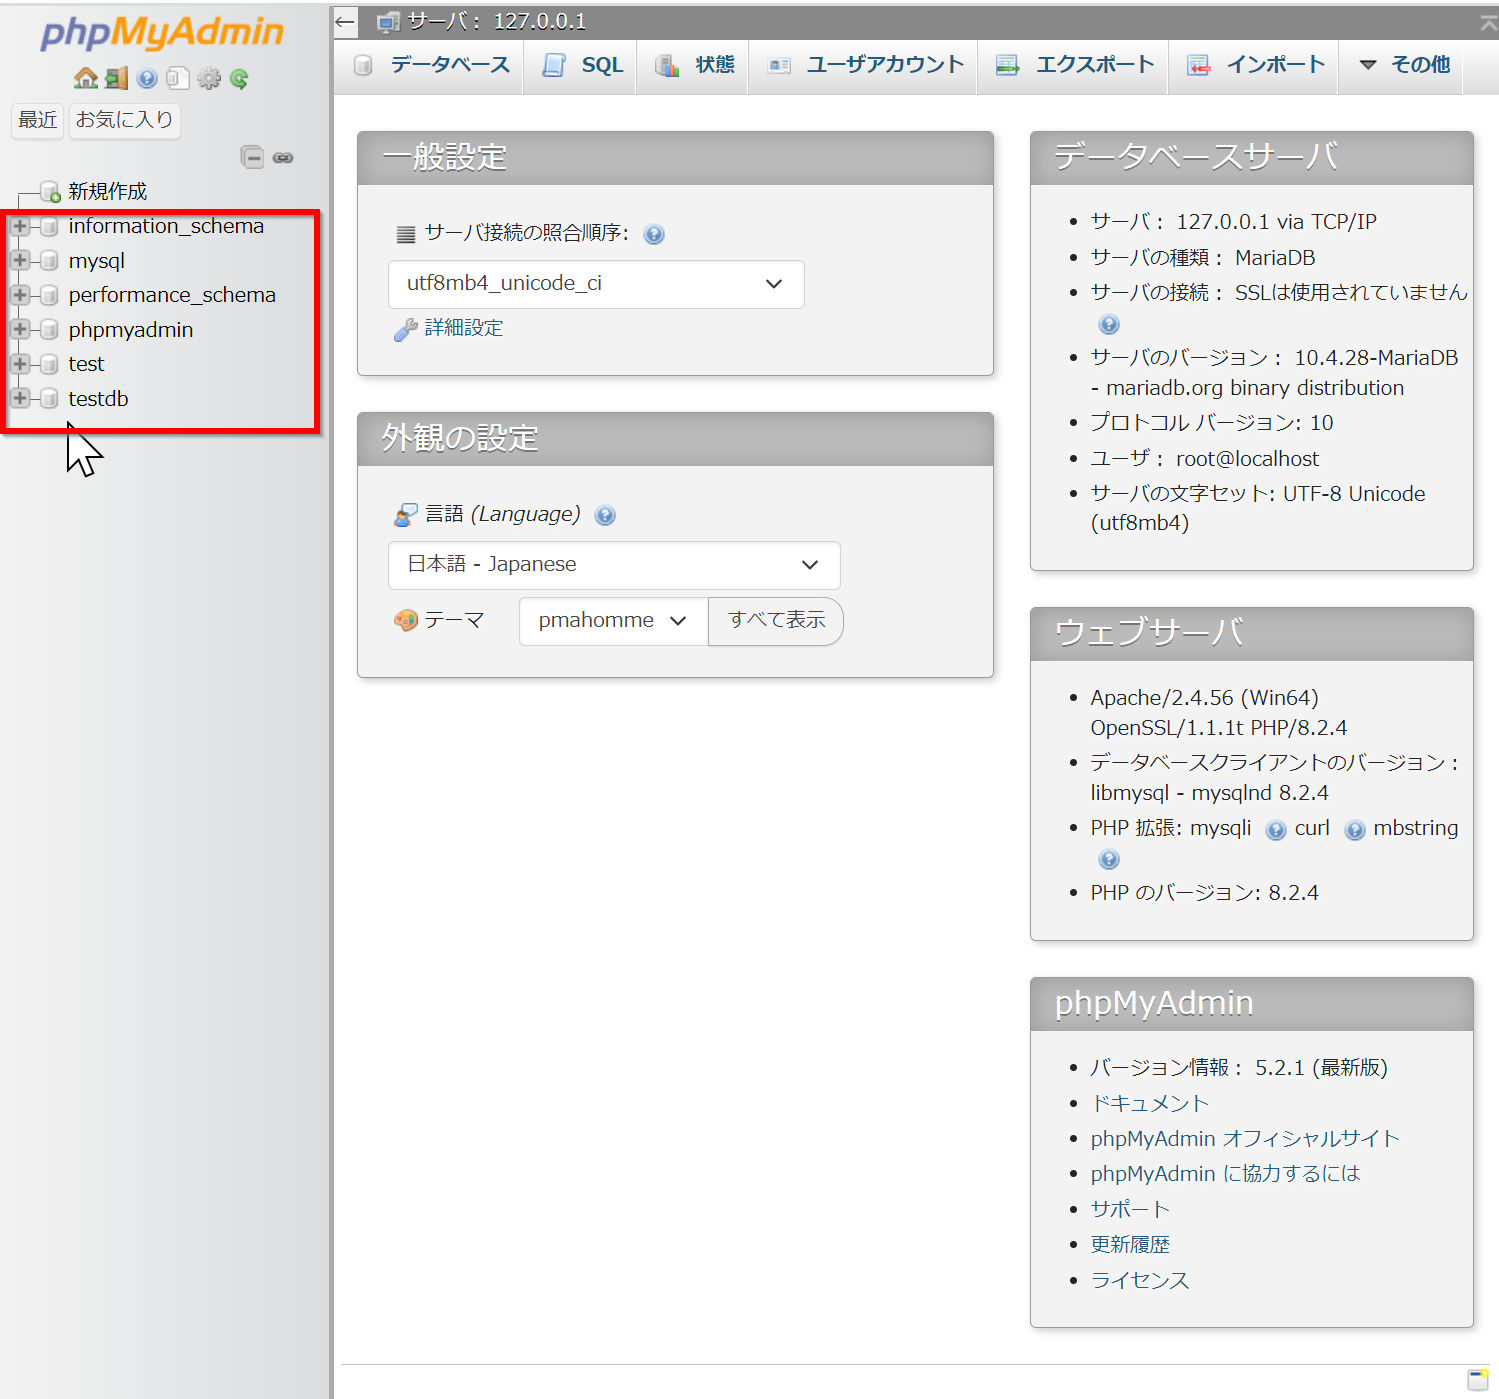Open the 状態 tab

[x=694, y=65]
